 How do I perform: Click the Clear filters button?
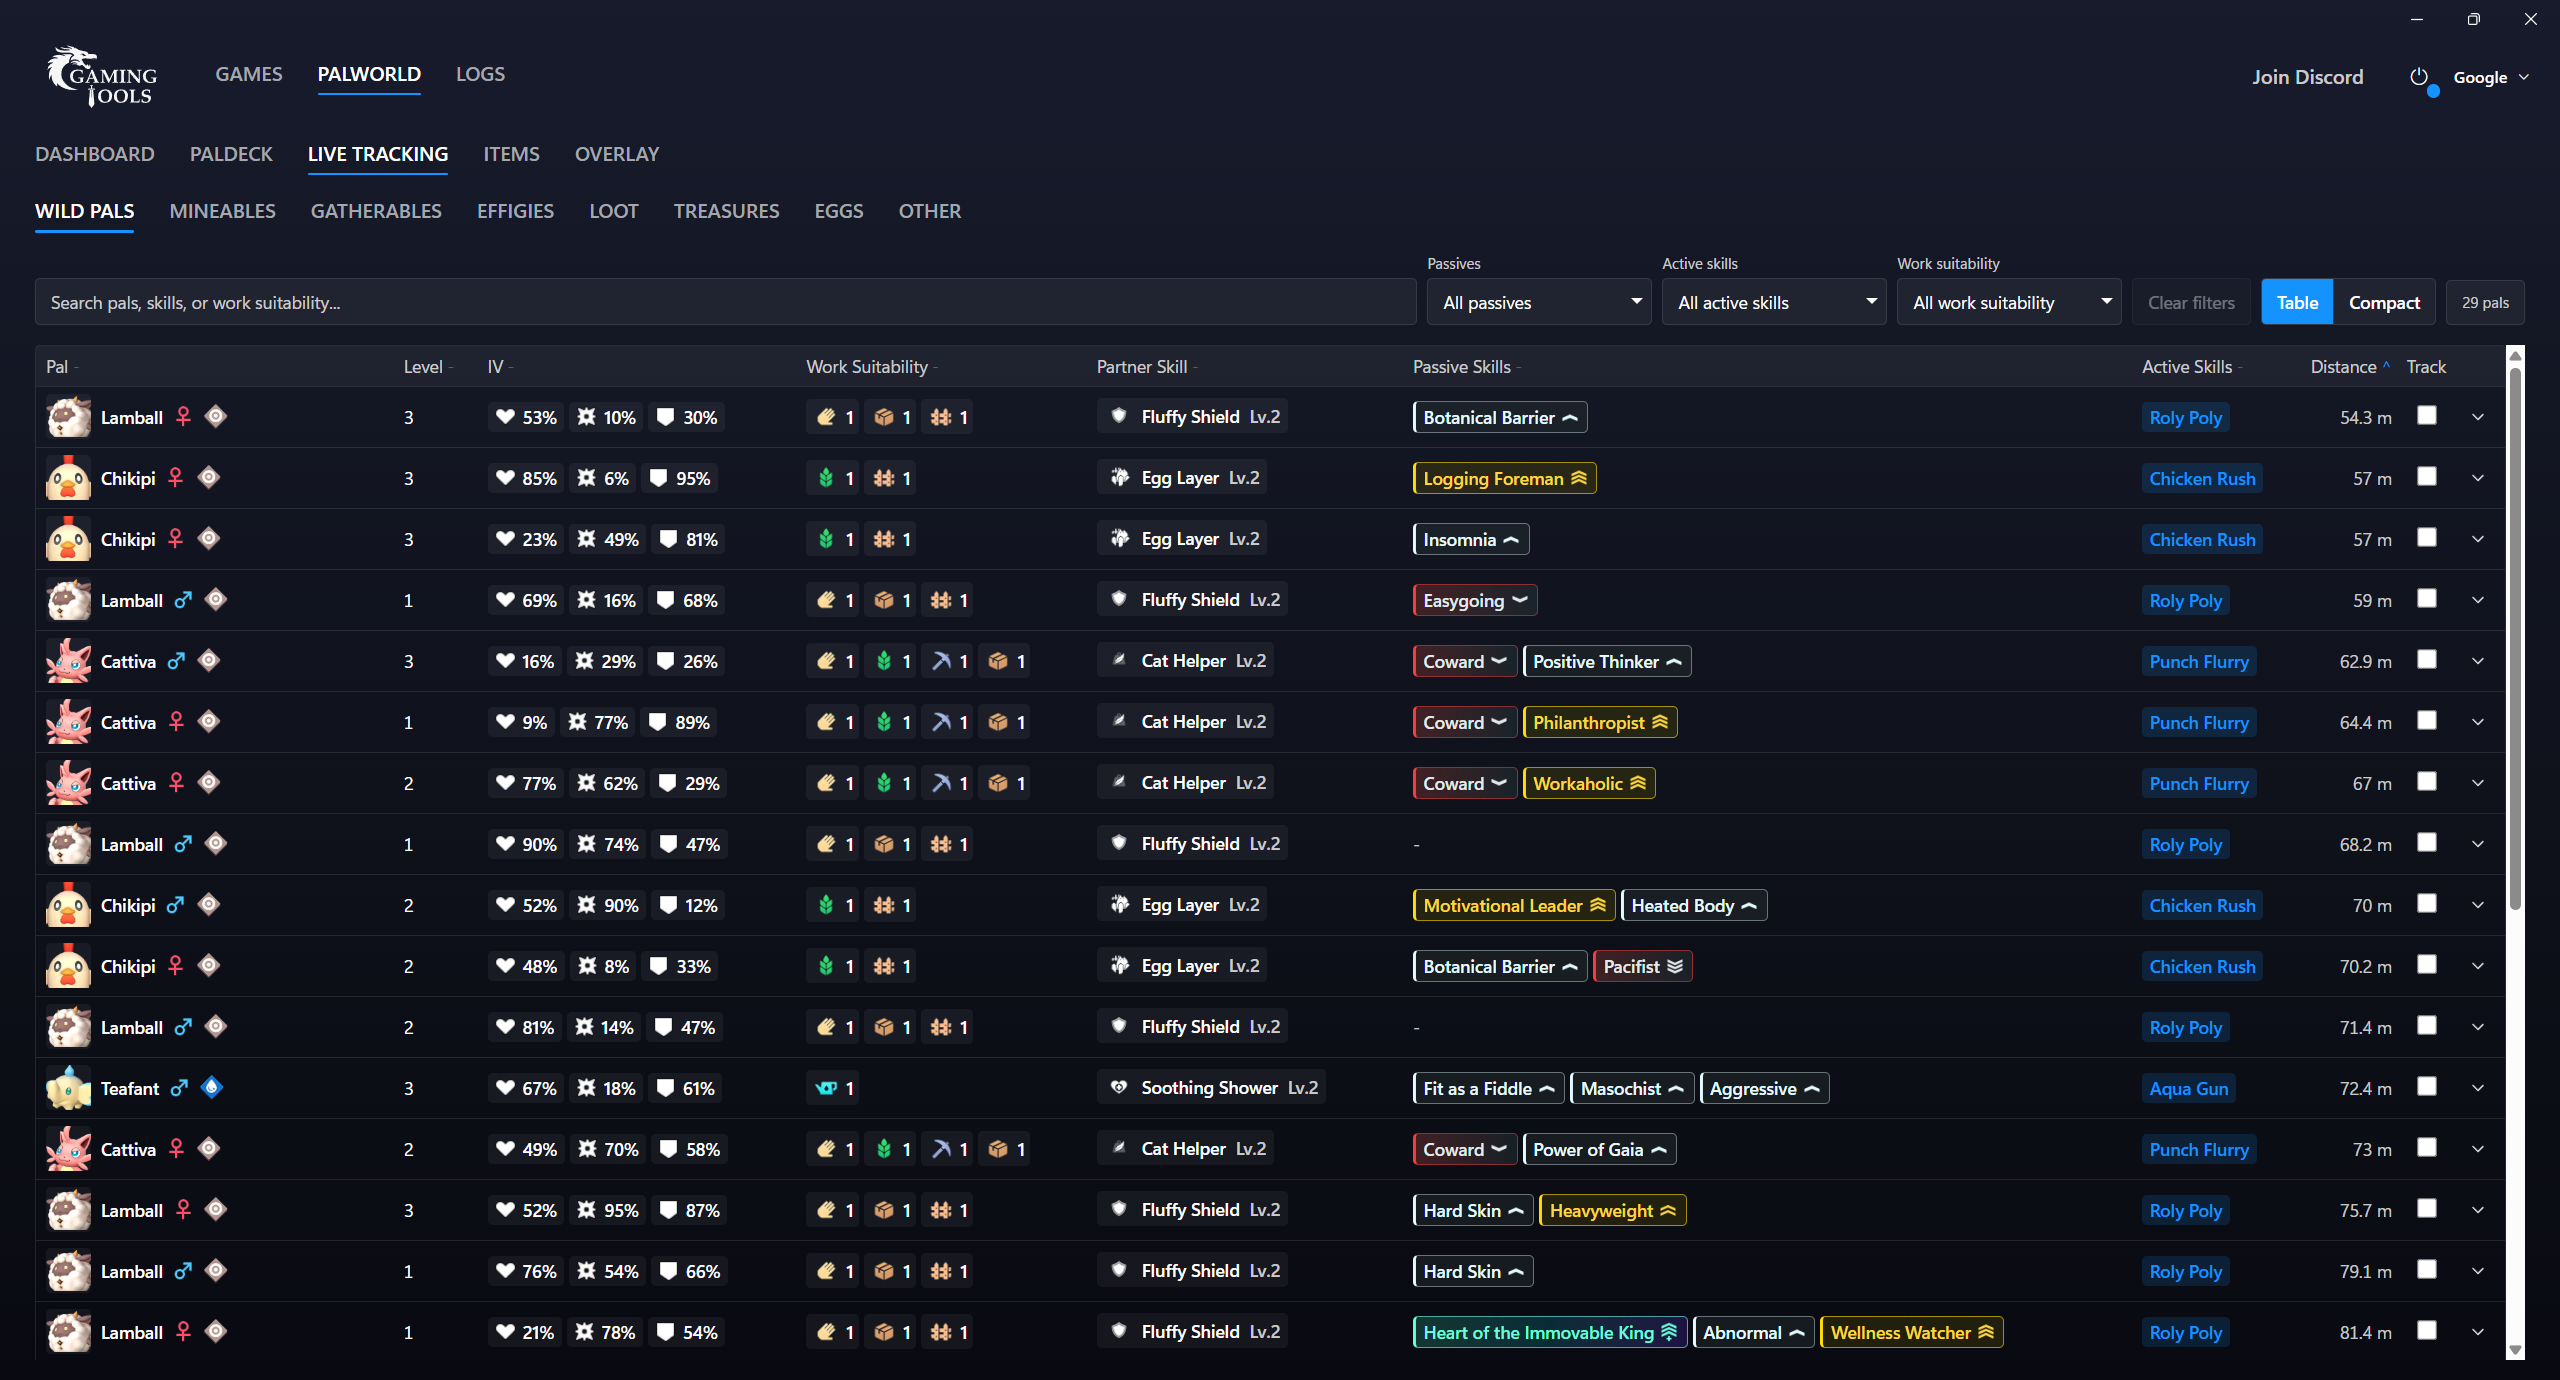point(2191,302)
